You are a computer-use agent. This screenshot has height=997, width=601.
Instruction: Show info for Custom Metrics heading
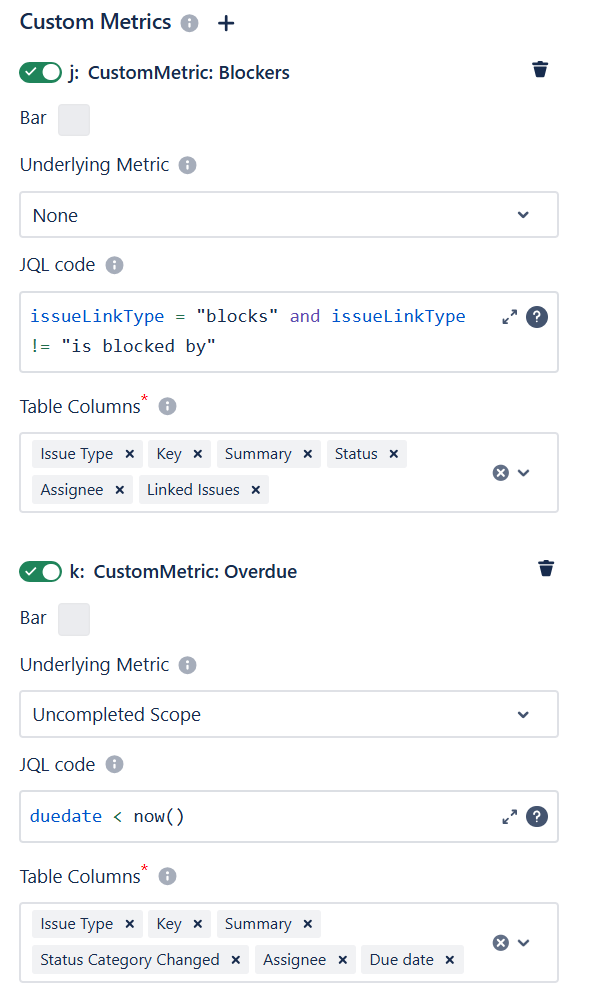[x=190, y=23]
